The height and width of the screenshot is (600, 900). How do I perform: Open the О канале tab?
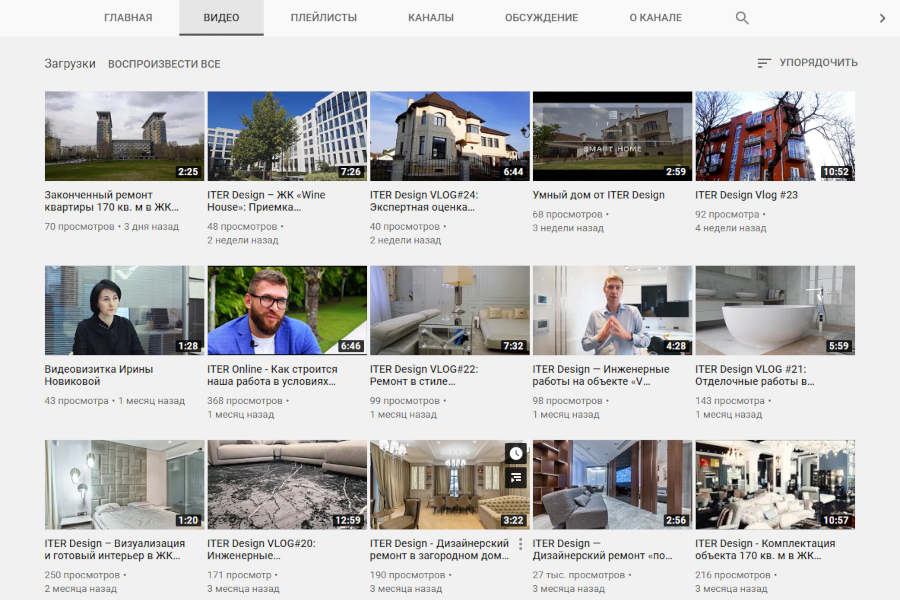point(655,18)
